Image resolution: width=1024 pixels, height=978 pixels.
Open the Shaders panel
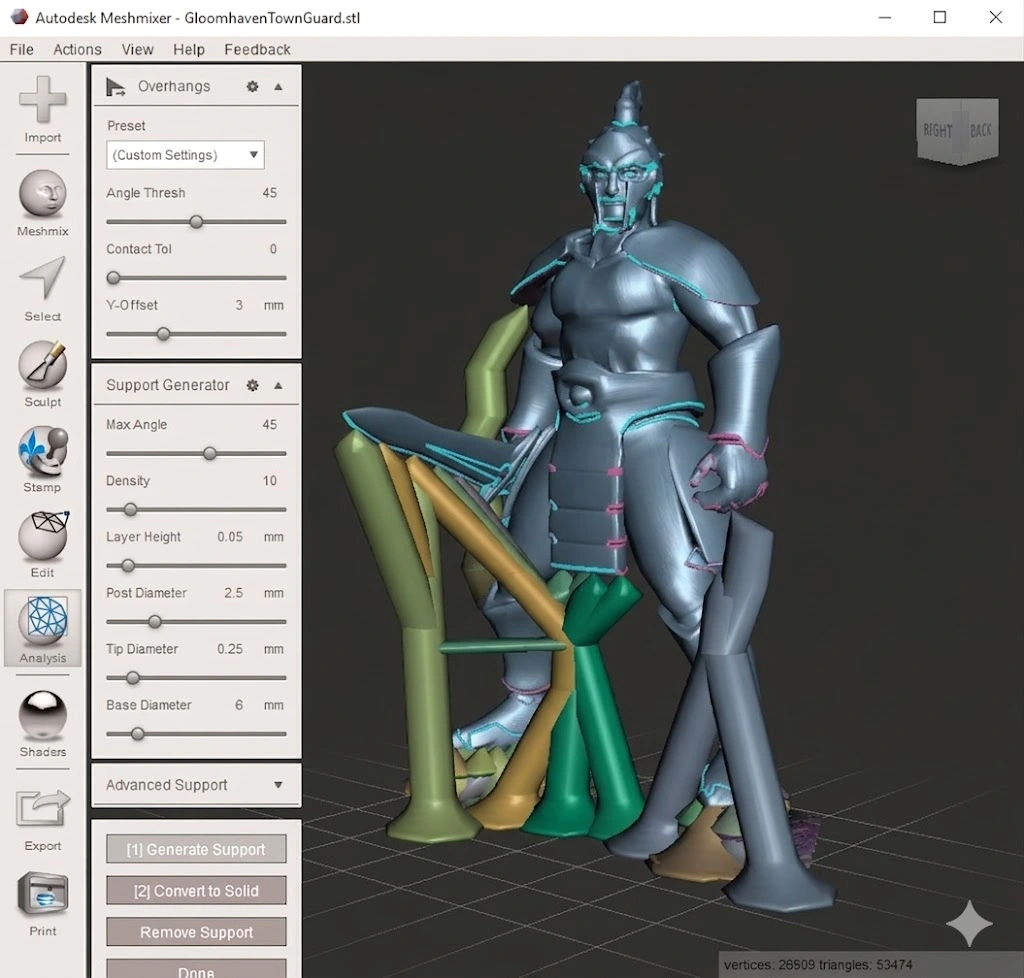[42, 723]
